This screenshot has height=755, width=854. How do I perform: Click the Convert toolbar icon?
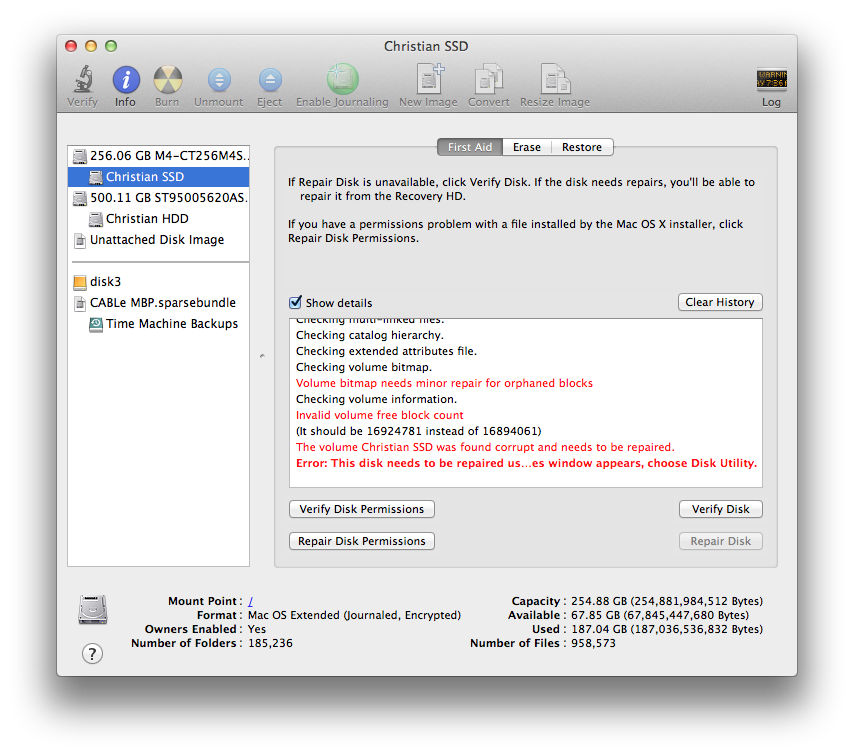tap(489, 79)
